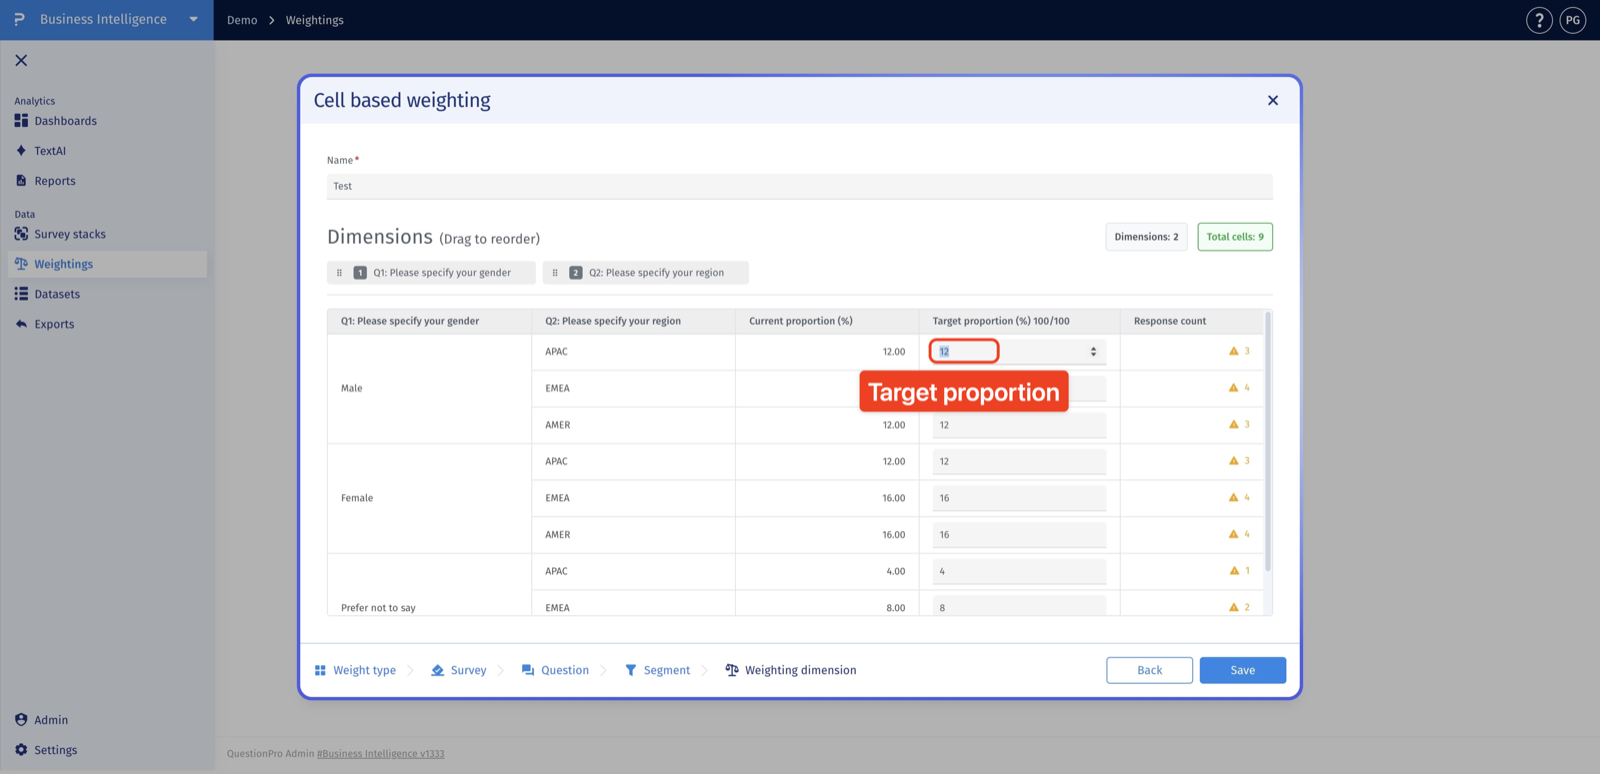Viewport: 1600px width, 774px height.
Task: Go to the Weight type step
Action: (355, 670)
